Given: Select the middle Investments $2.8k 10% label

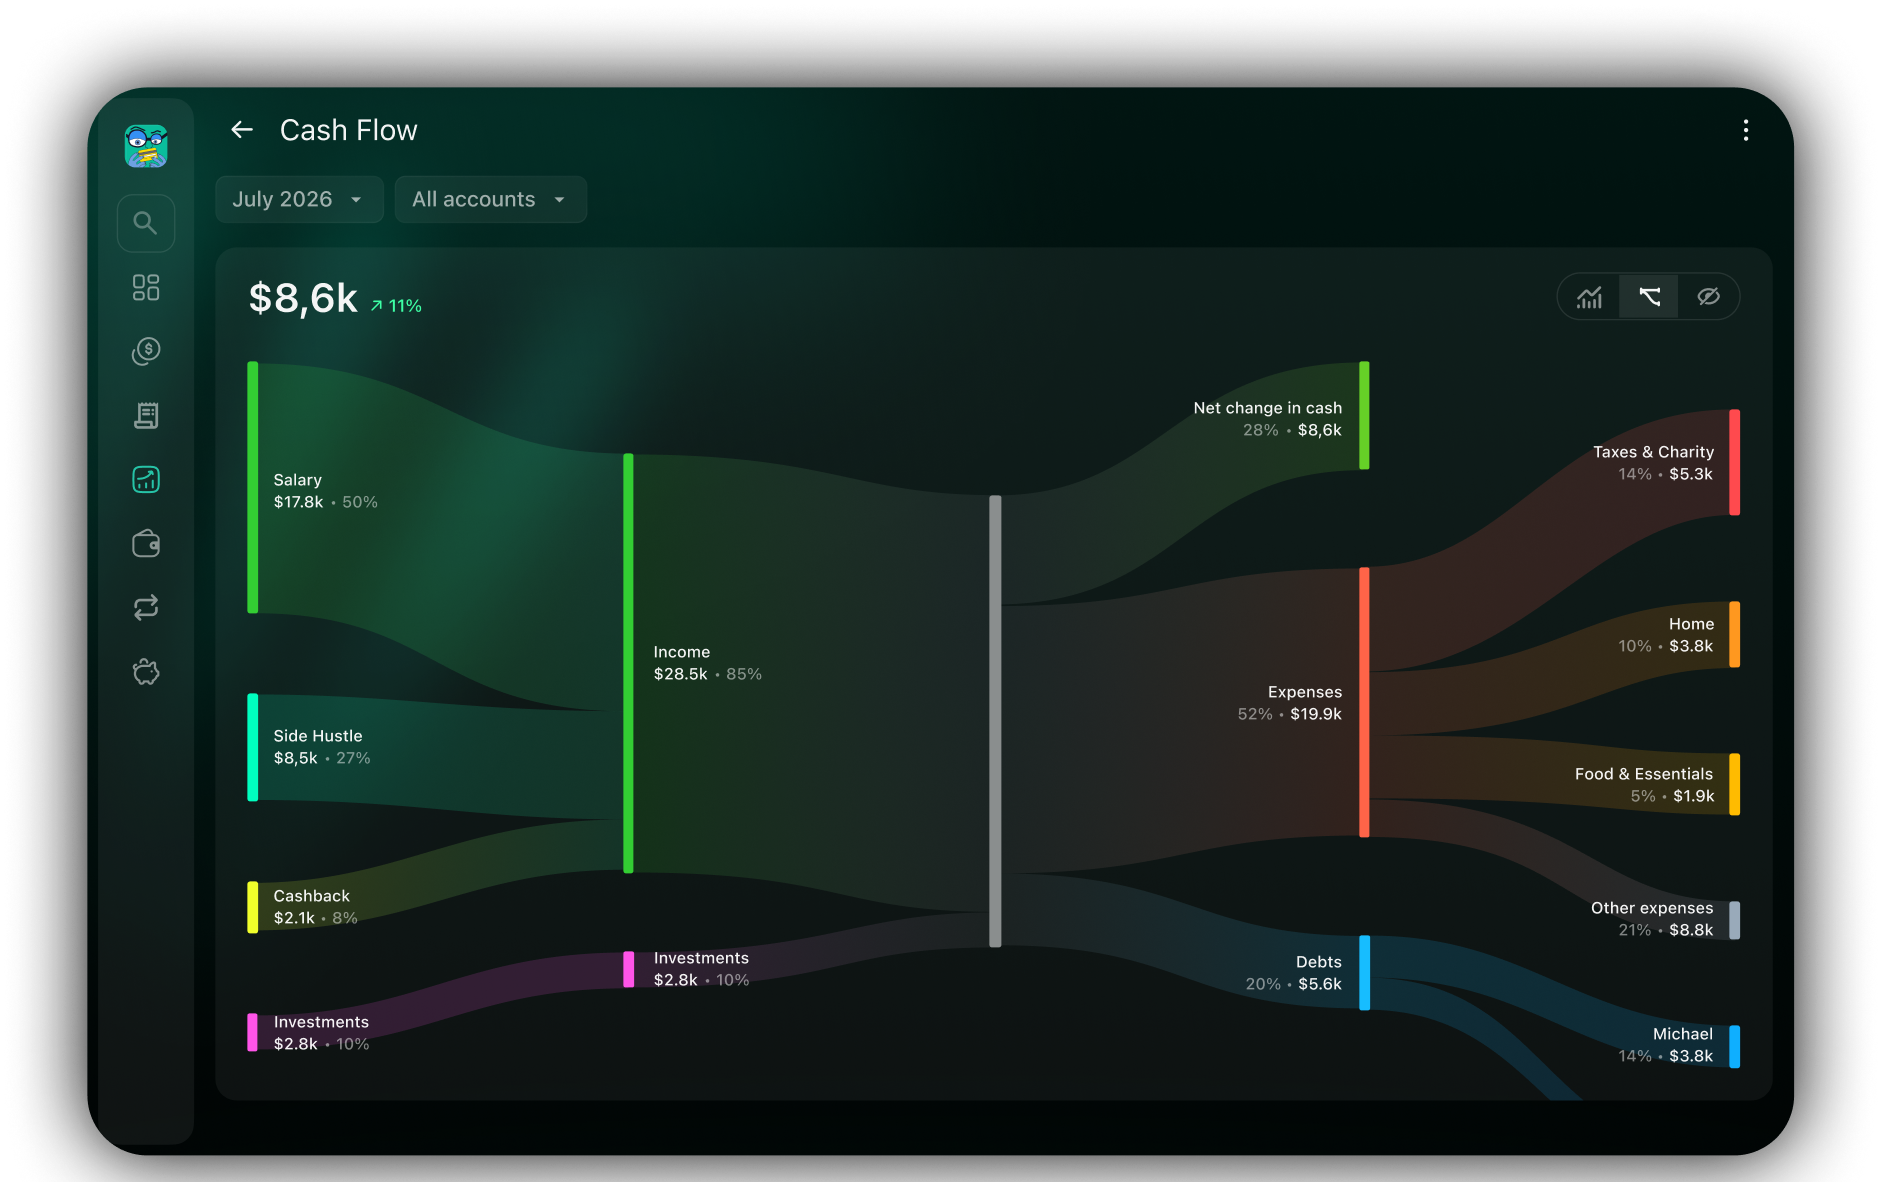Looking at the screenshot, I should (701, 969).
